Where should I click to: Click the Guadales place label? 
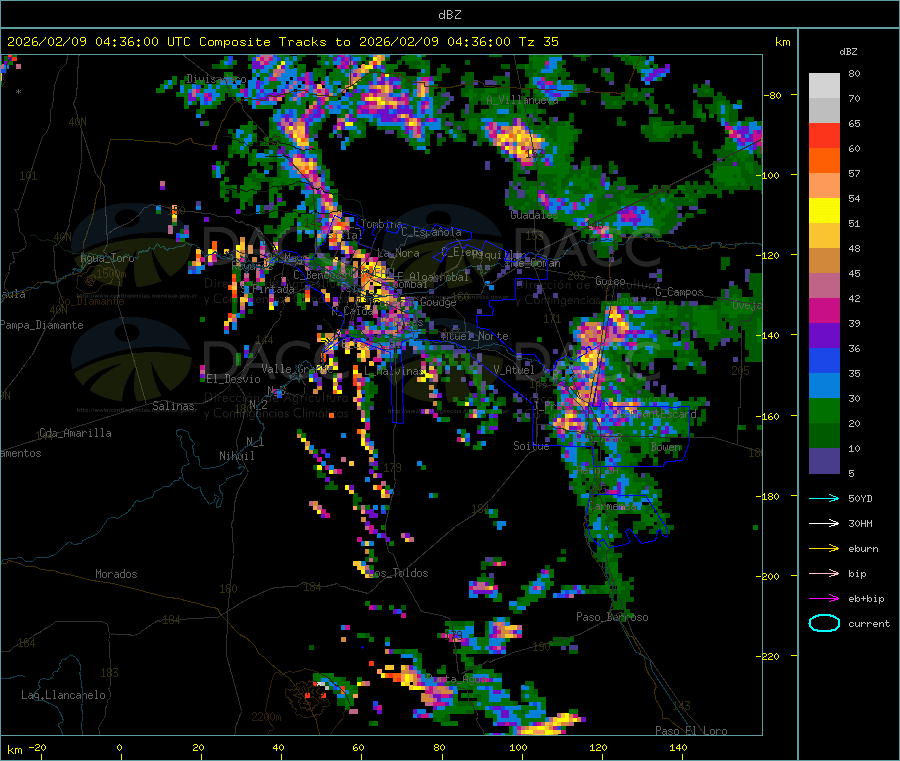pyautogui.click(x=534, y=215)
